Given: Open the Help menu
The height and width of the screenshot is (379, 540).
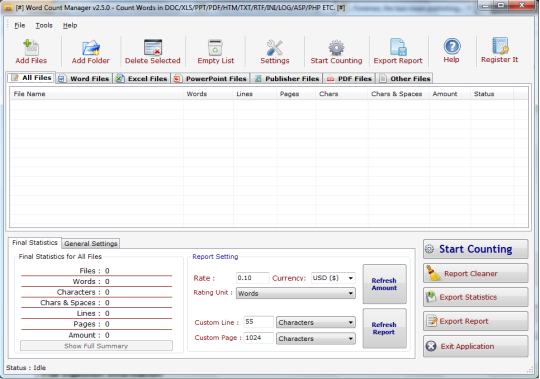Looking at the screenshot, I should click(x=70, y=25).
